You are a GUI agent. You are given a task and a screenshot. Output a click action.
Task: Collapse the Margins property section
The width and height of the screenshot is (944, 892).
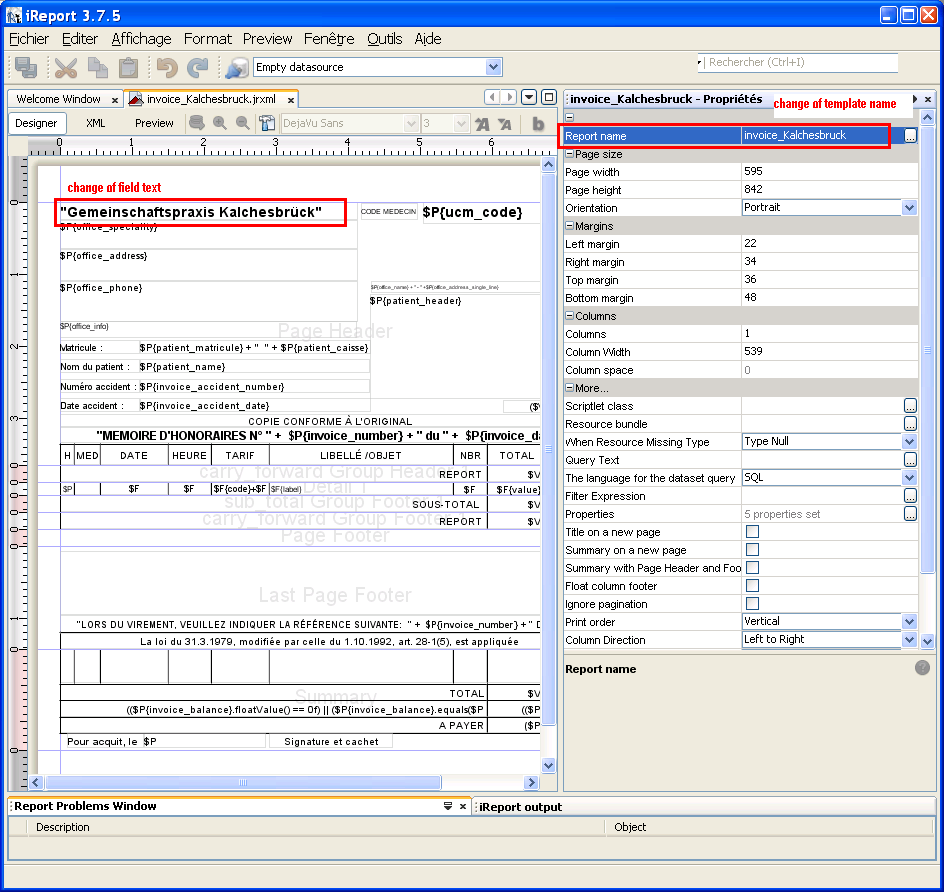[570, 226]
